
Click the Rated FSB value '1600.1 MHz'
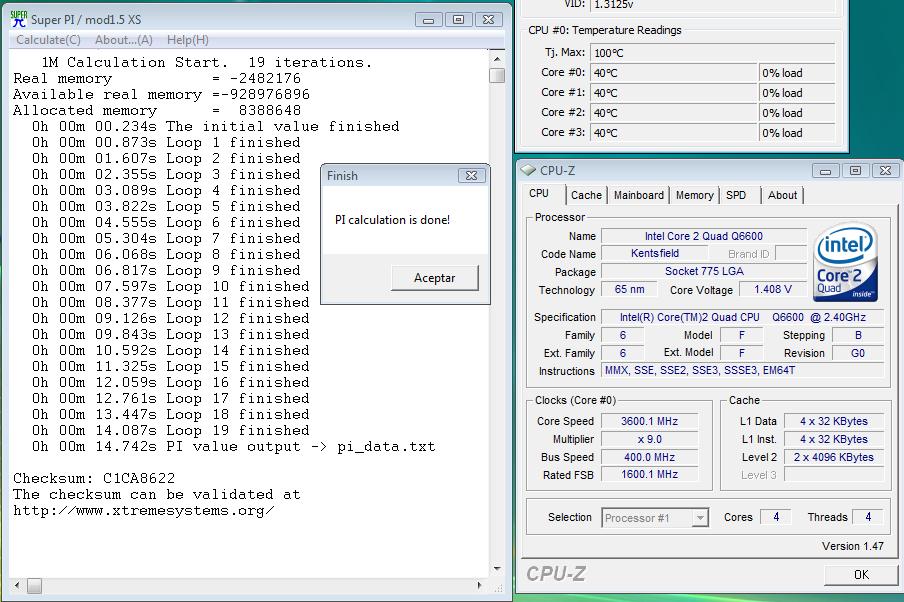650,474
